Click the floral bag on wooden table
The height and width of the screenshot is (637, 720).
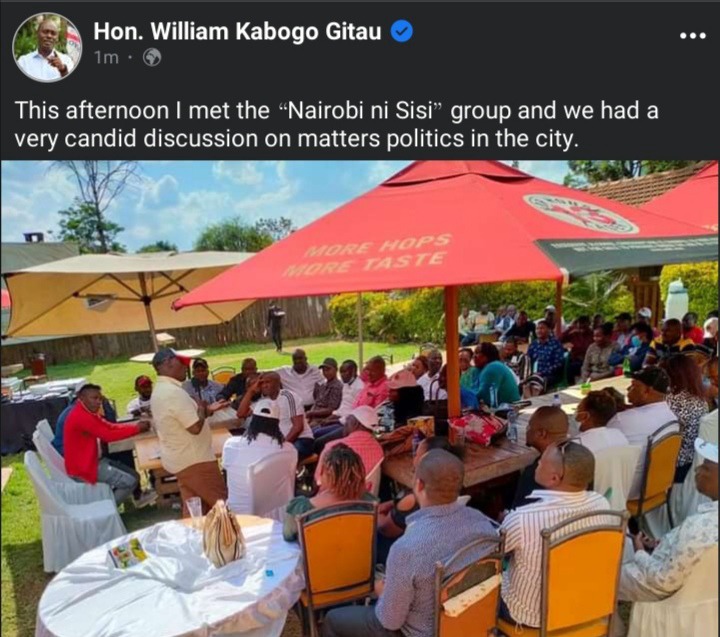pyautogui.click(x=477, y=427)
